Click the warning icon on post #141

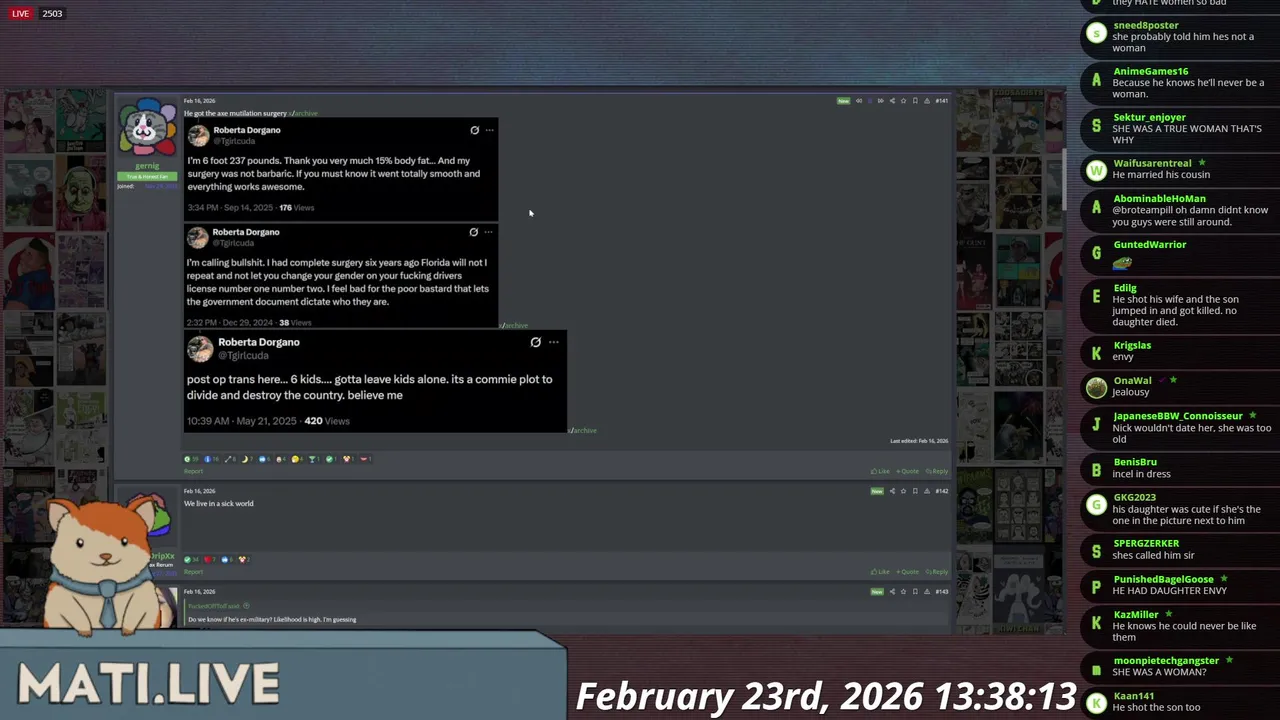coord(927,101)
